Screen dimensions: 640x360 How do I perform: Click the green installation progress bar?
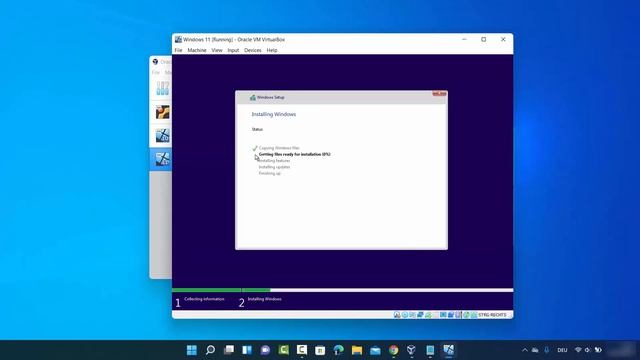click(x=221, y=290)
